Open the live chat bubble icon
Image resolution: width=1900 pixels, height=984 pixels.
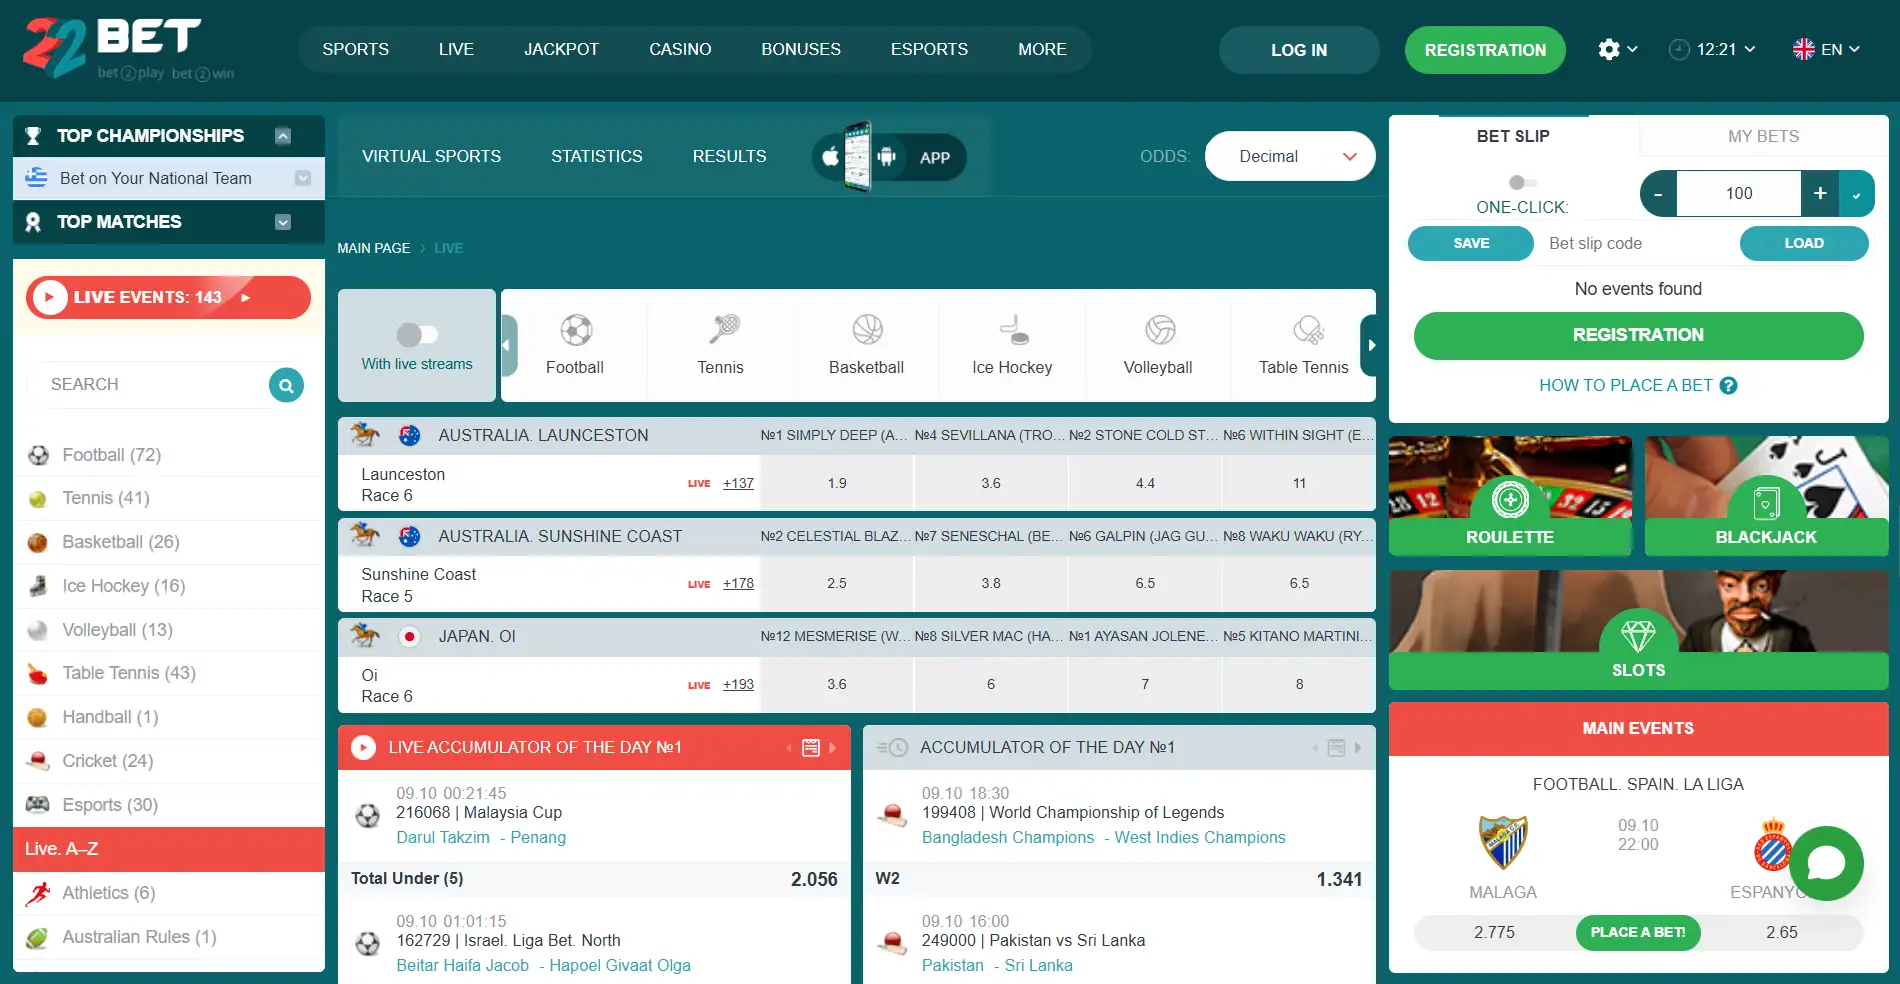point(1826,862)
